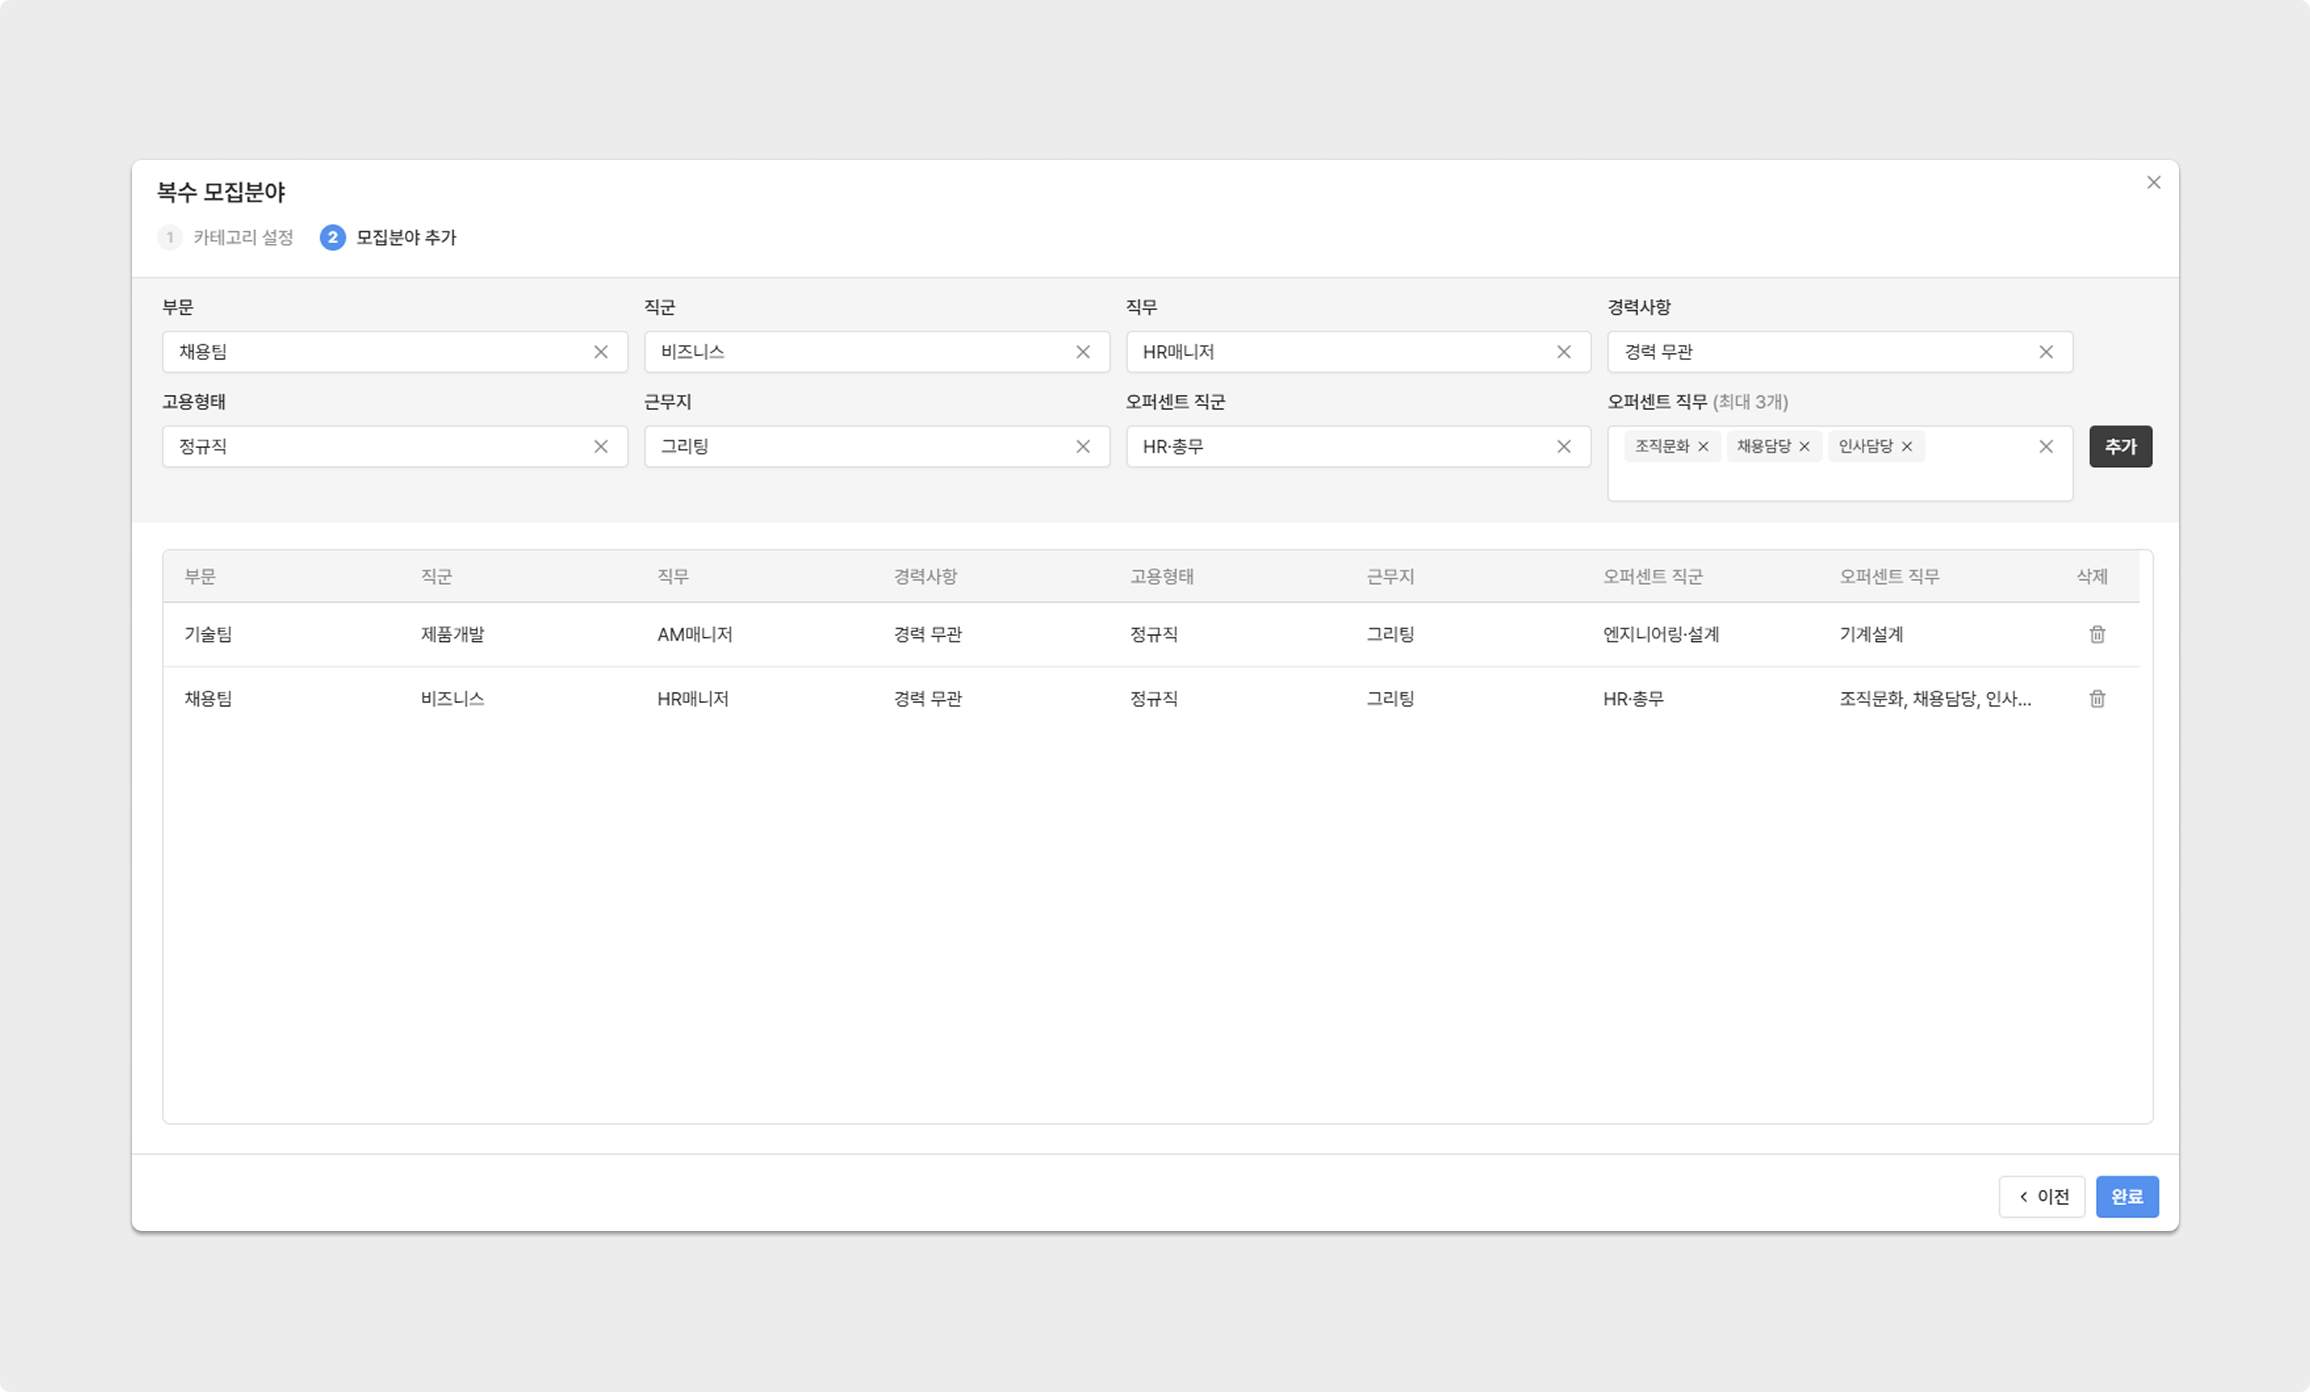2310x1392 pixels.
Task: Clear the 직무 field HR매니저
Action: pyautogui.click(x=1563, y=352)
